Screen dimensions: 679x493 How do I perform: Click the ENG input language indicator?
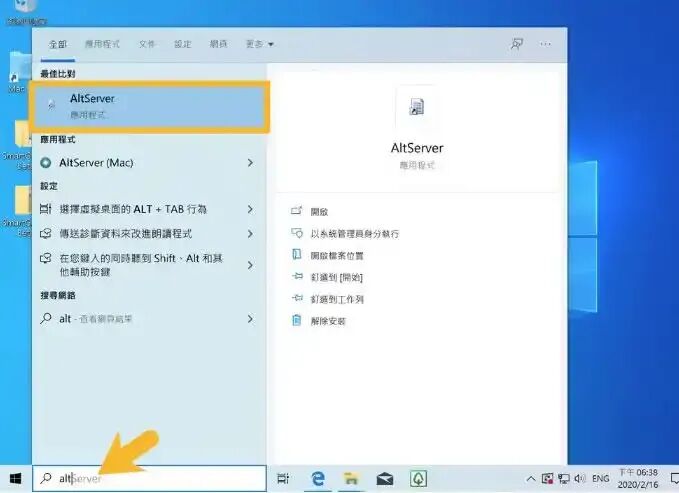(x=601, y=478)
